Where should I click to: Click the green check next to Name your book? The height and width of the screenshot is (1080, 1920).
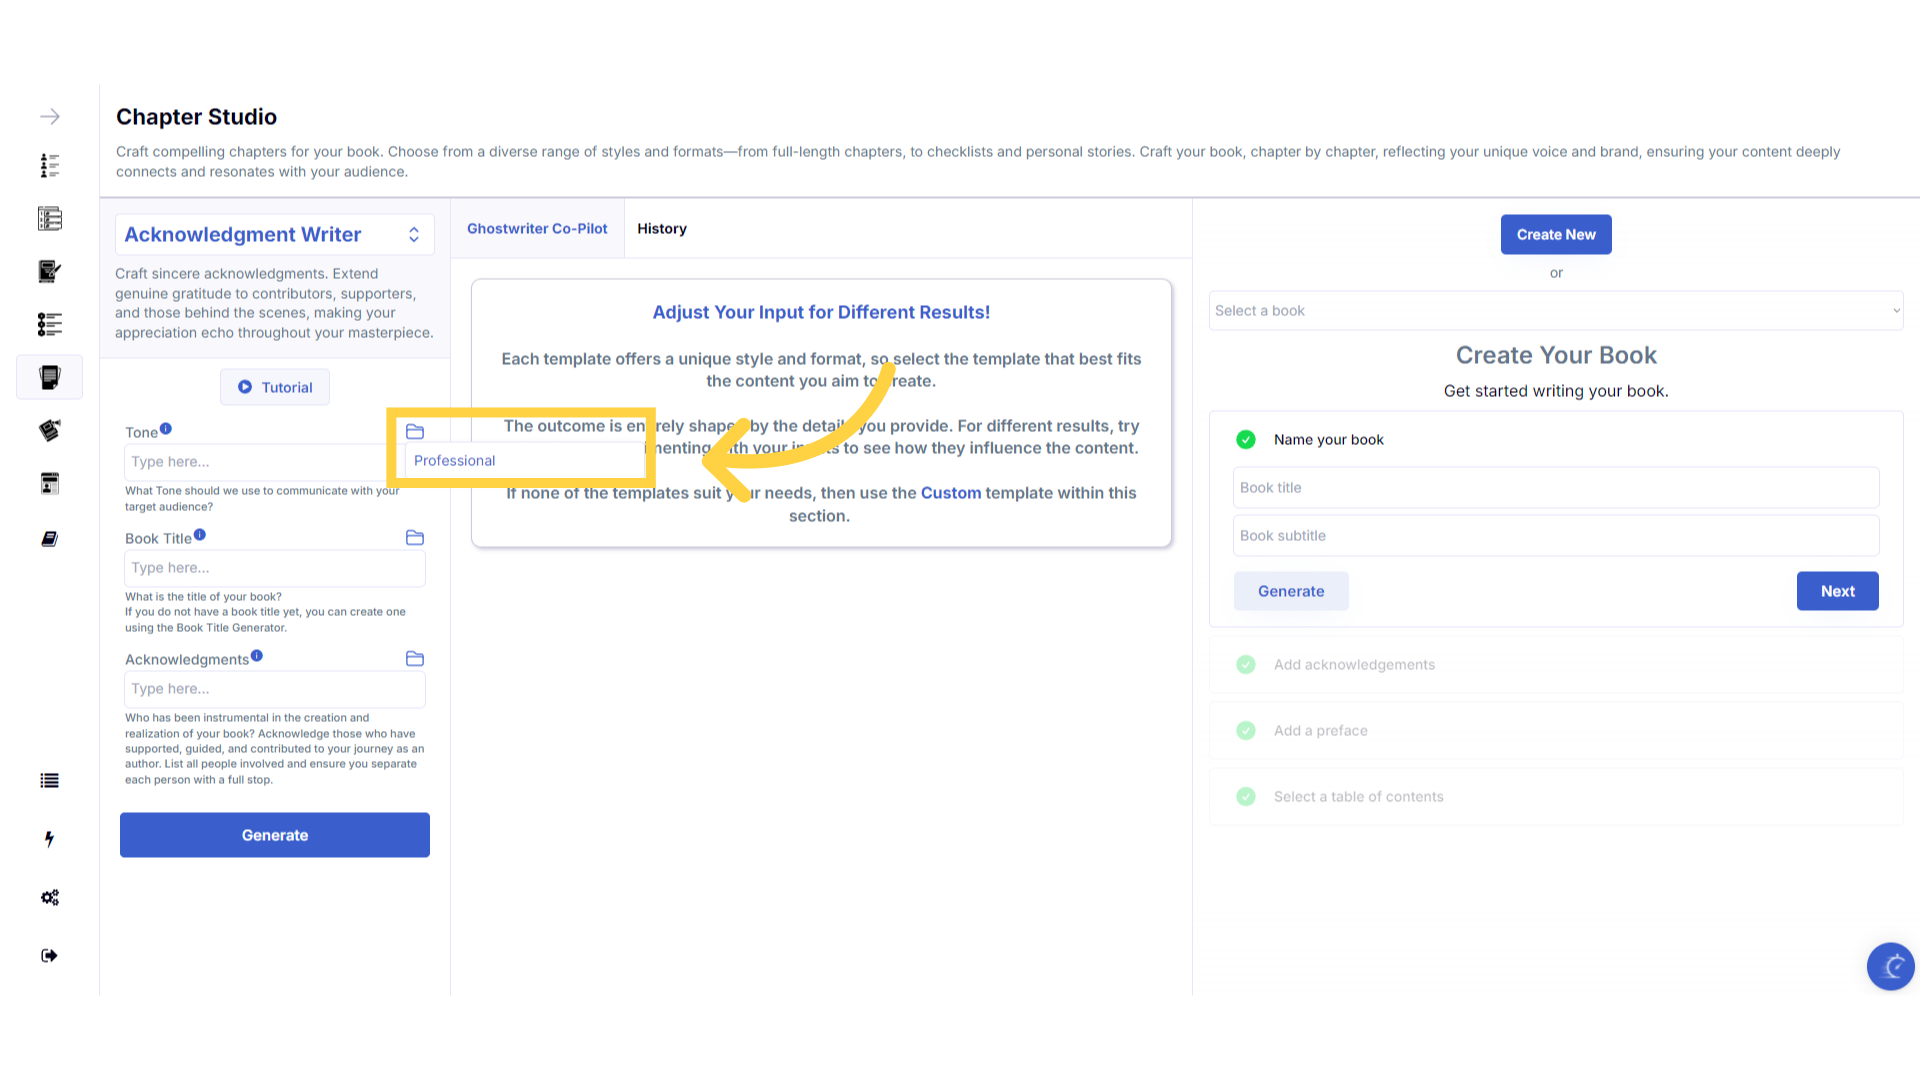1246,439
